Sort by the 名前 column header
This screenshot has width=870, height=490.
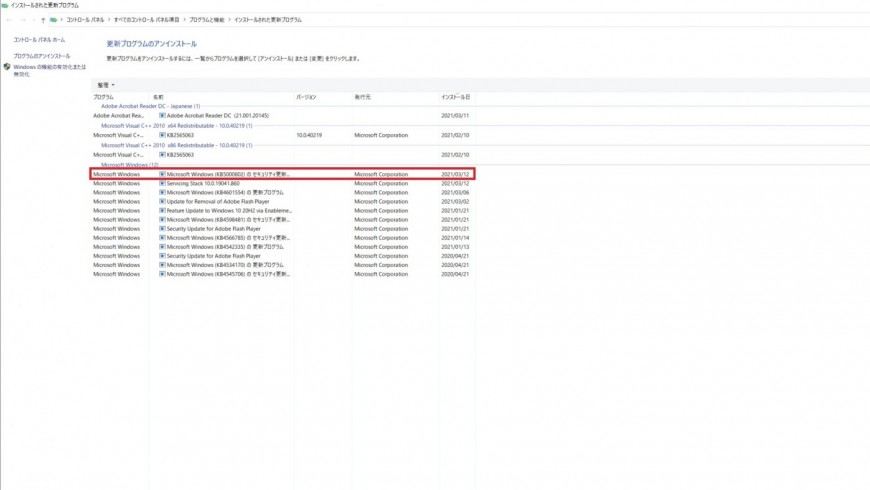click(158, 97)
